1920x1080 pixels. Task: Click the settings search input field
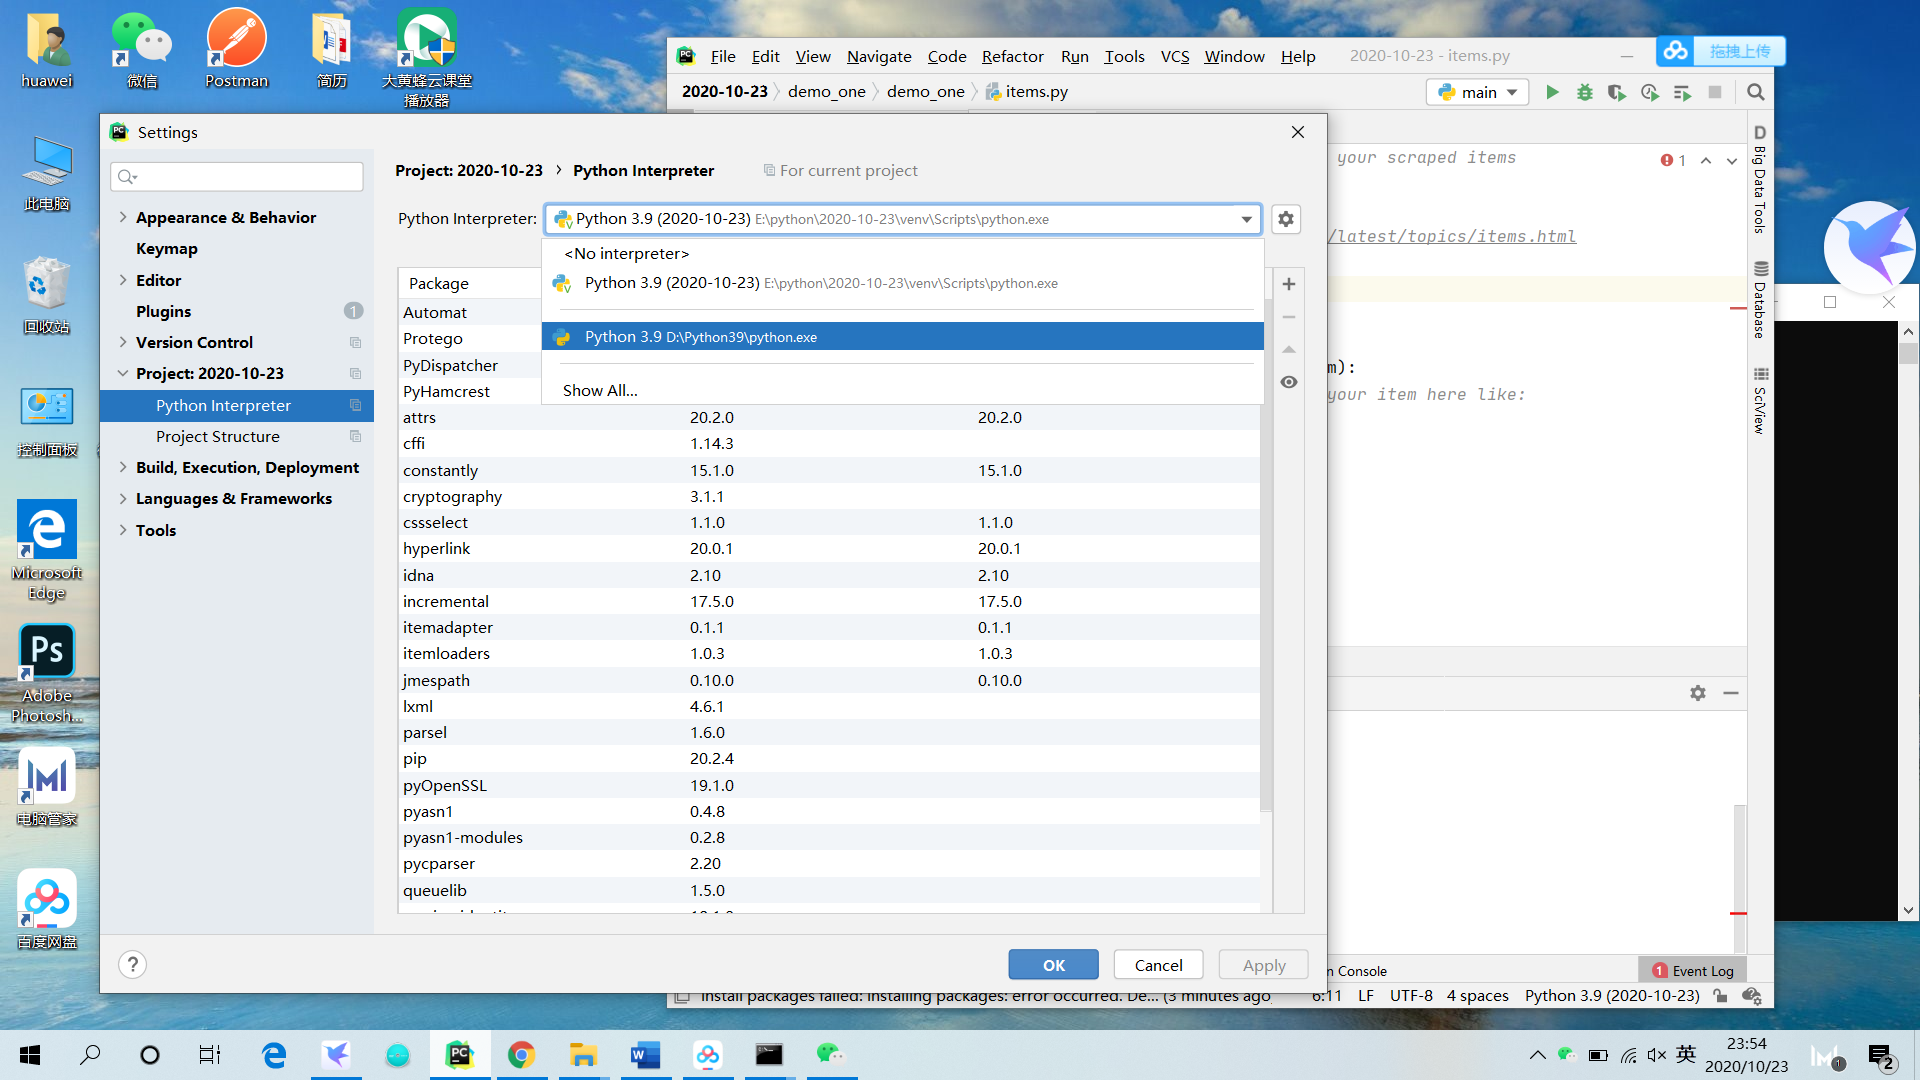[237, 177]
